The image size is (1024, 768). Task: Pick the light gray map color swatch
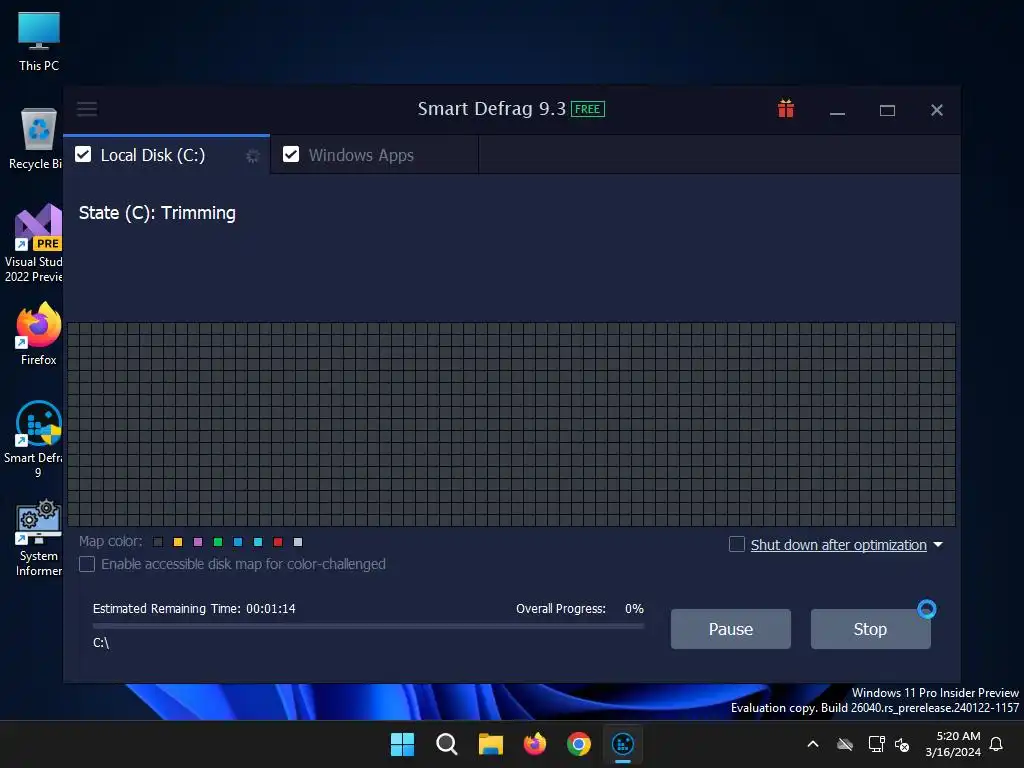click(x=298, y=542)
